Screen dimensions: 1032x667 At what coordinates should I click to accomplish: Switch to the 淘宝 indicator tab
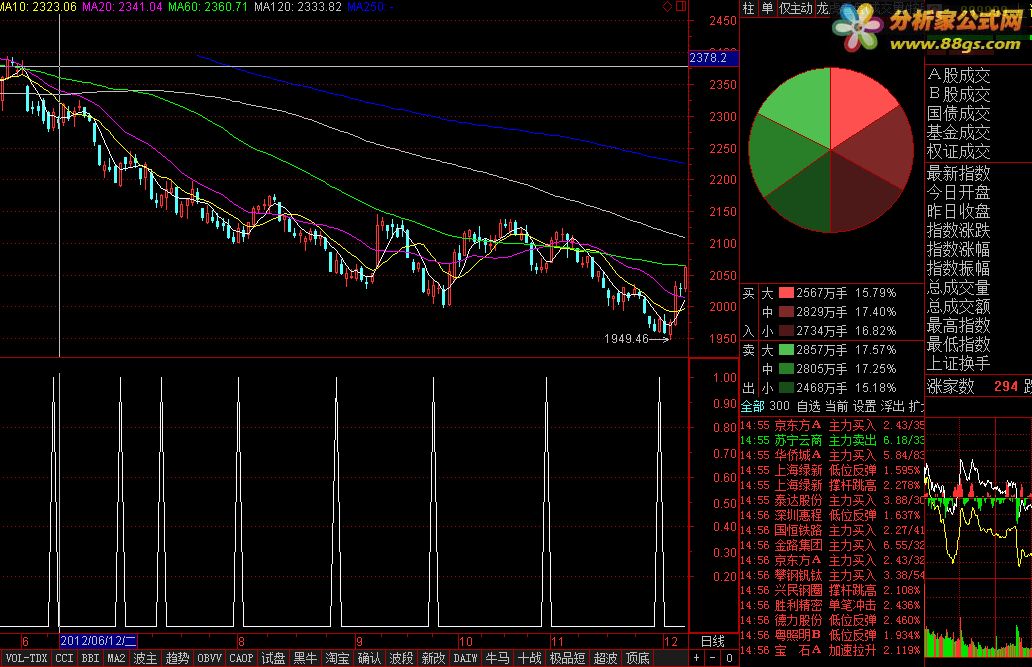click(x=338, y=658)
